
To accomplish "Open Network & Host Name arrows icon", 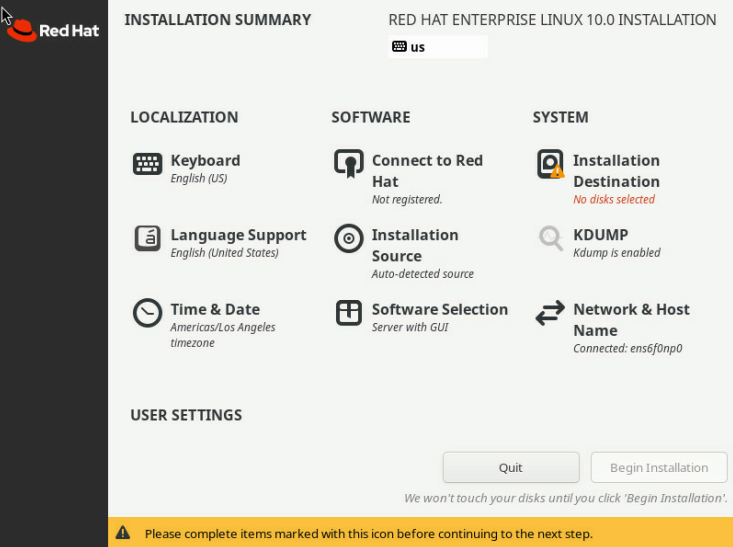I will point(550,313).
